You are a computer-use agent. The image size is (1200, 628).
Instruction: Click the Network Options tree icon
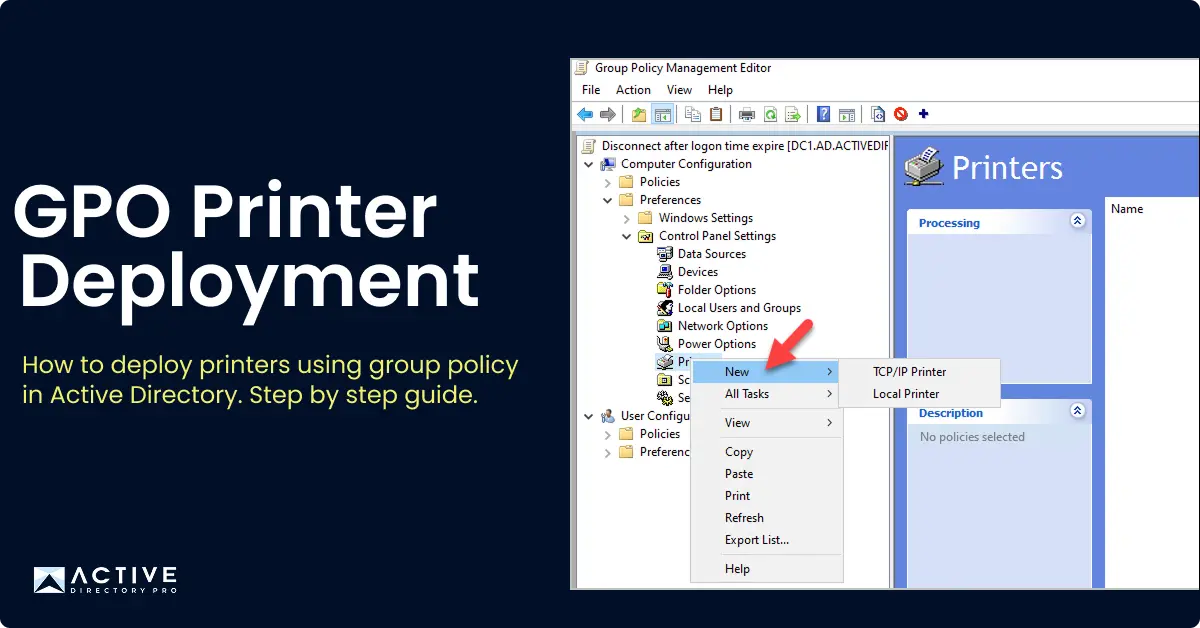coord(665,326)
